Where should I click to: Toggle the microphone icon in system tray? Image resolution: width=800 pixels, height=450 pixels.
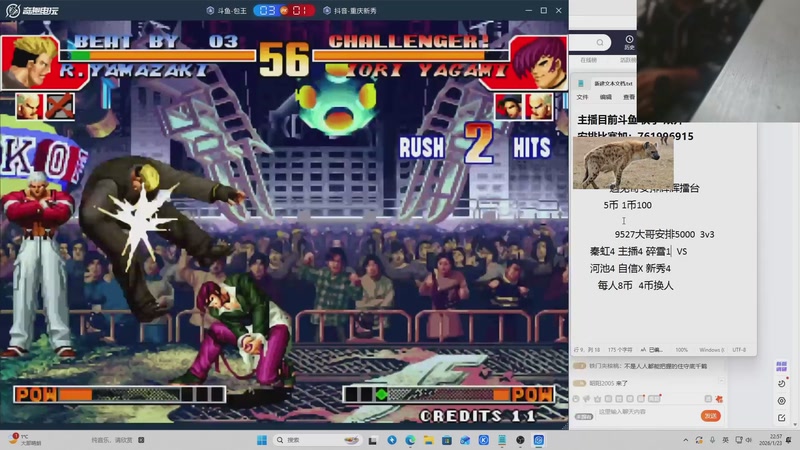[x=712, y=440]
